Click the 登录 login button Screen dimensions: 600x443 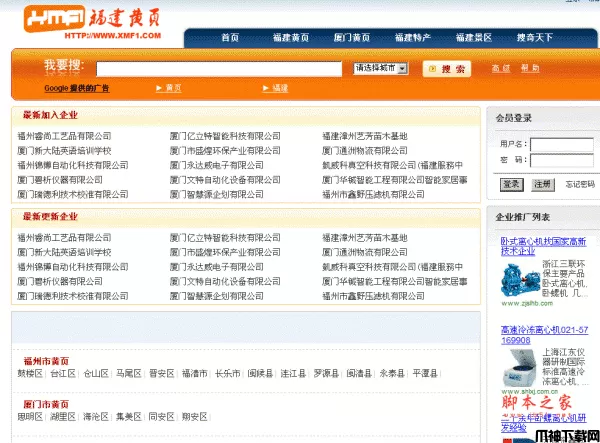(x=511, y=184)
